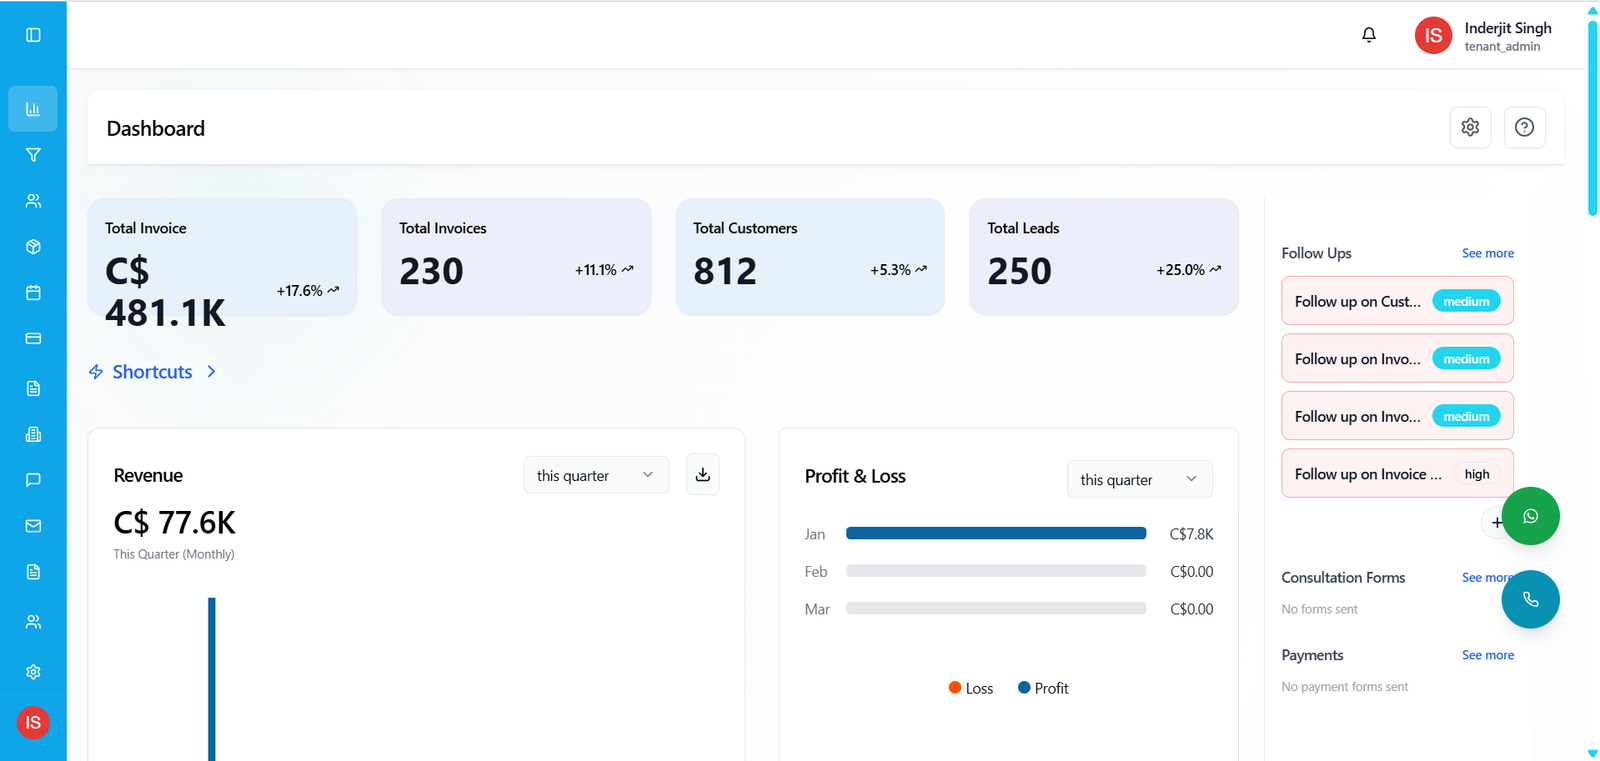Click the green WhatsApp floating button

click(x=1530, y=516)
